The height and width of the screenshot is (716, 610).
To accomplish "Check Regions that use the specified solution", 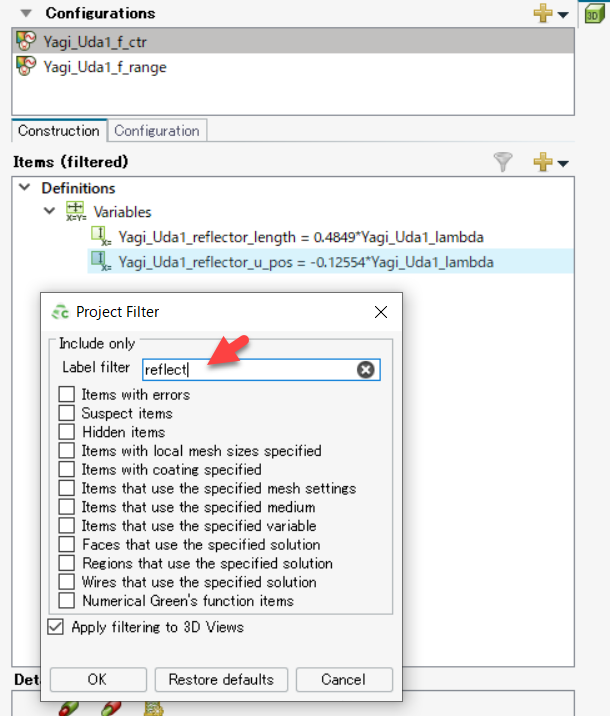I will 67,563.
